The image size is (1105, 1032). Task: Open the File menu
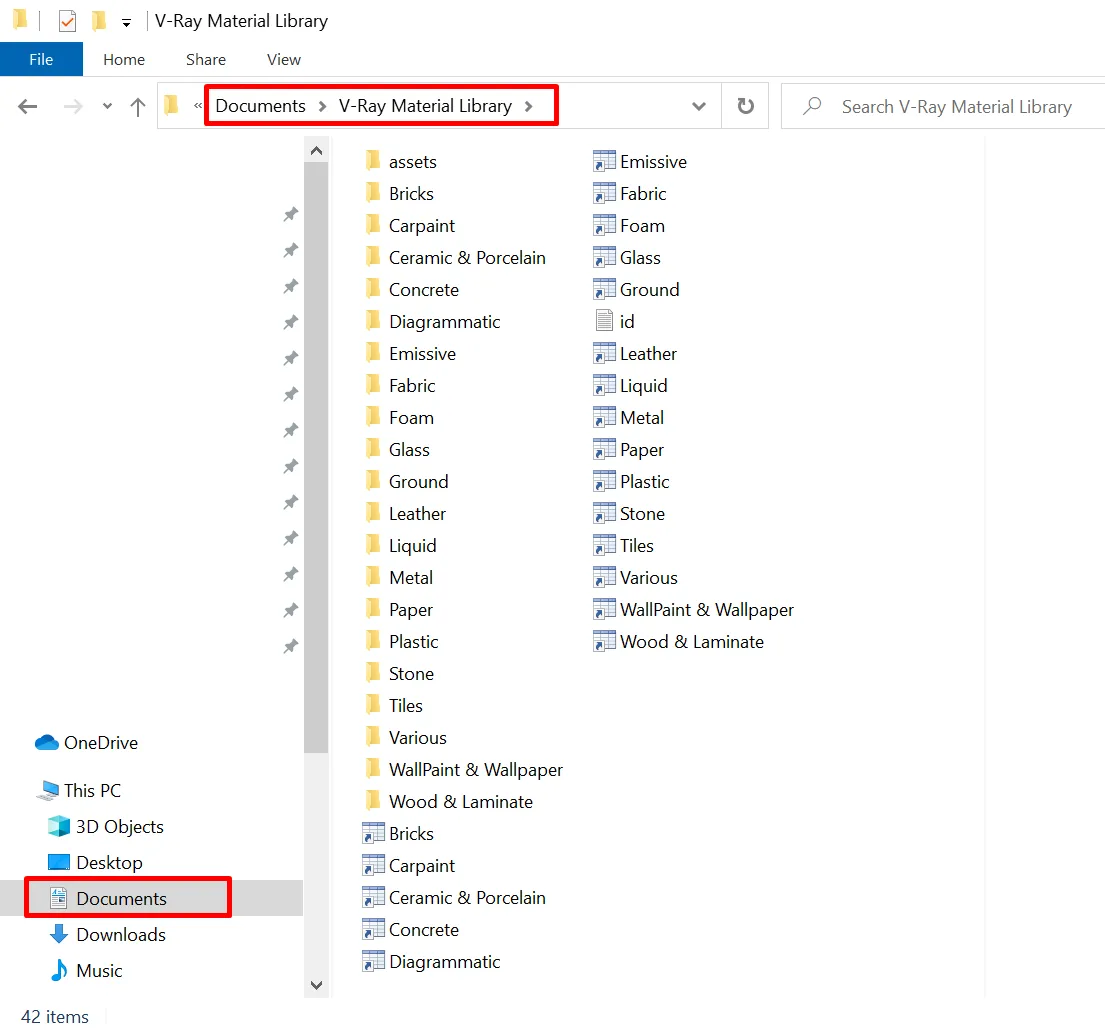(41, 59)
